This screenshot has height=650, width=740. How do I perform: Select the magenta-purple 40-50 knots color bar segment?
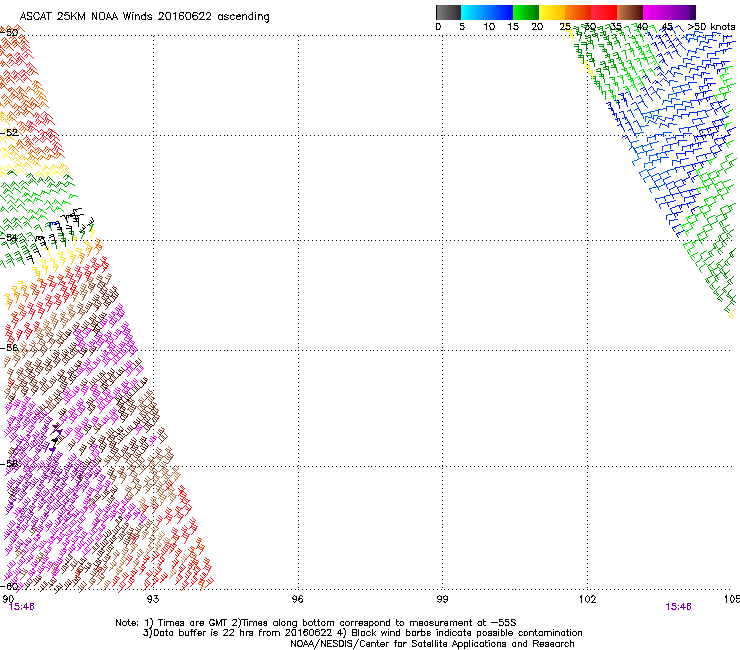[669, 12]
